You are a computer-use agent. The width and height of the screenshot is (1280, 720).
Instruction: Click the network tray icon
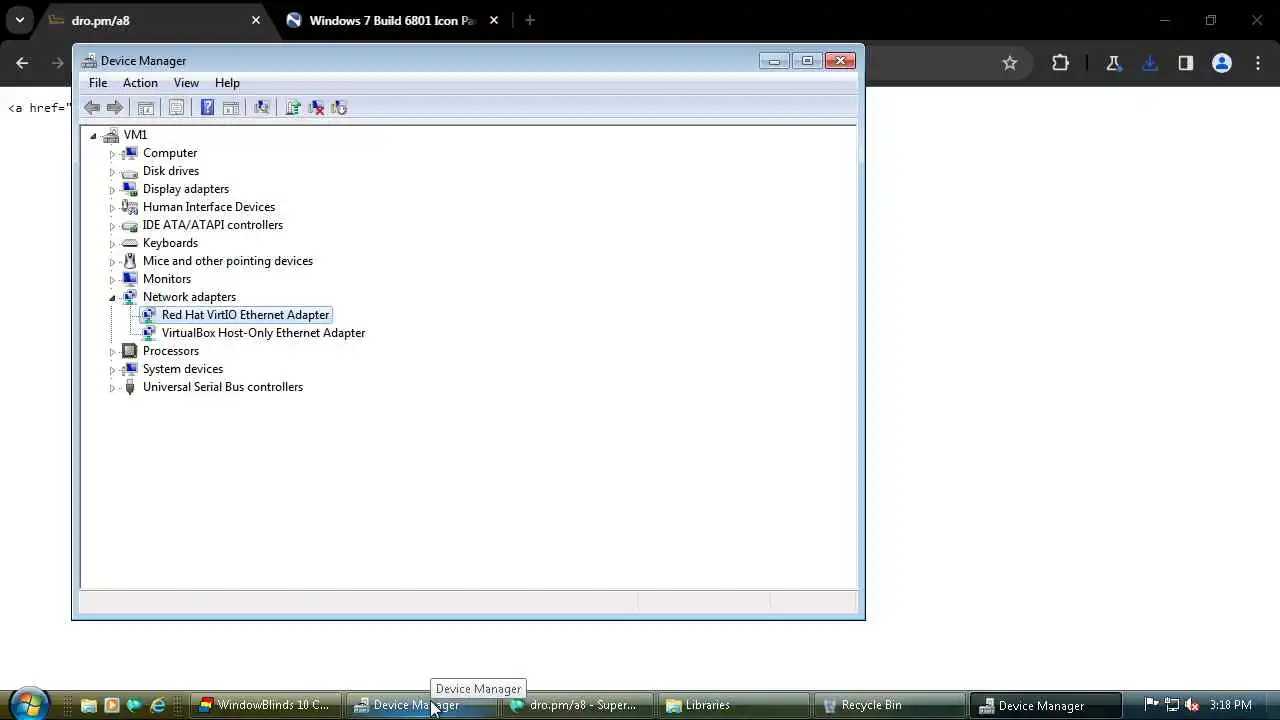click(1171, 705)
